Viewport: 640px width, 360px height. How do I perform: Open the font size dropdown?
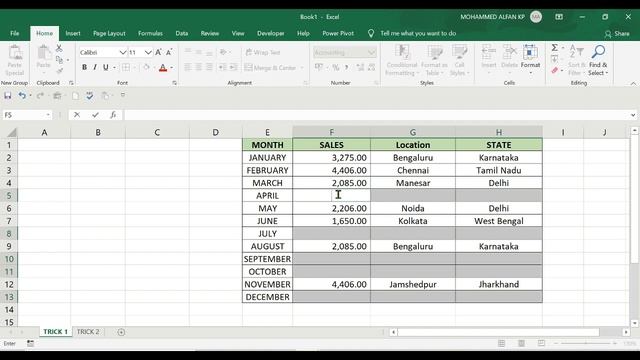click(x=148, y=52)
